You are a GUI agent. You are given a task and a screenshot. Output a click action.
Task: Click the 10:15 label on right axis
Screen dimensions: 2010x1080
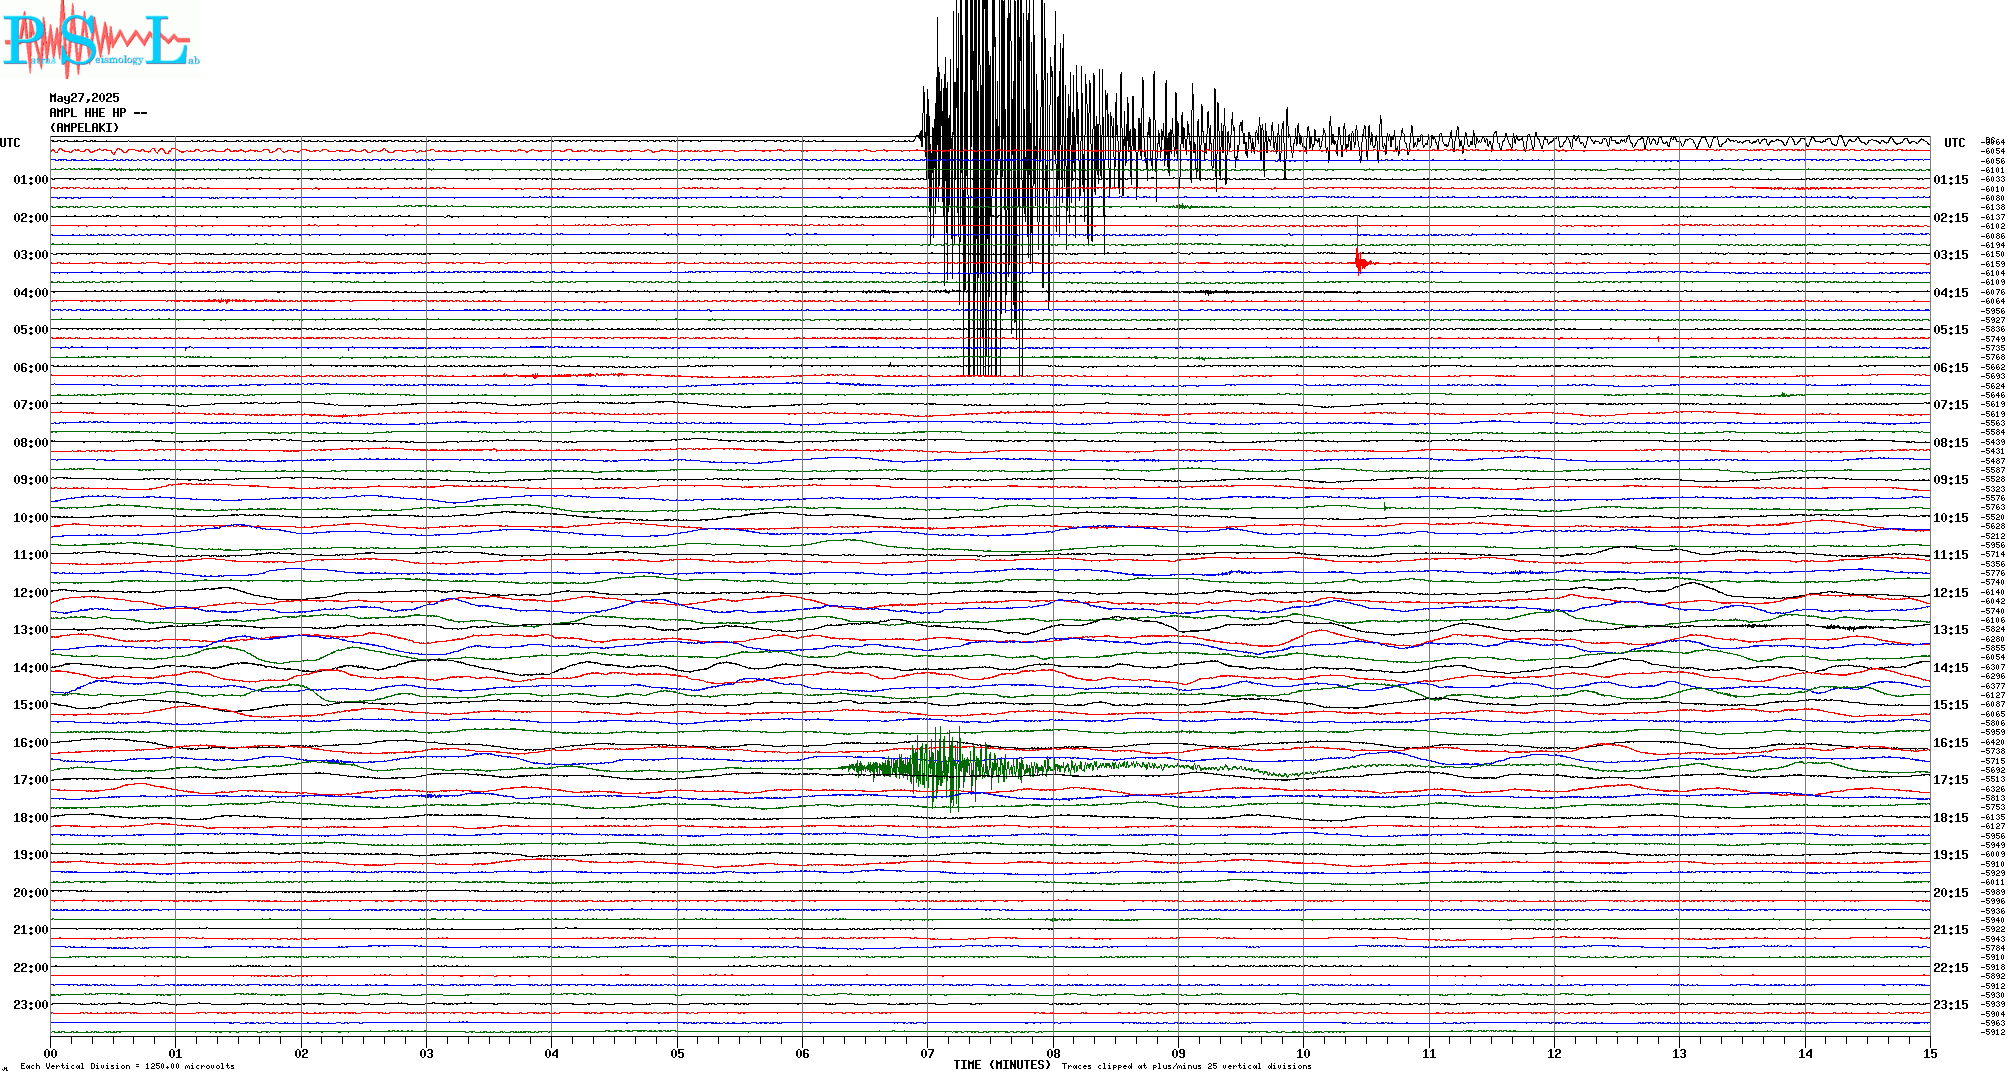tap(1951, 518)
